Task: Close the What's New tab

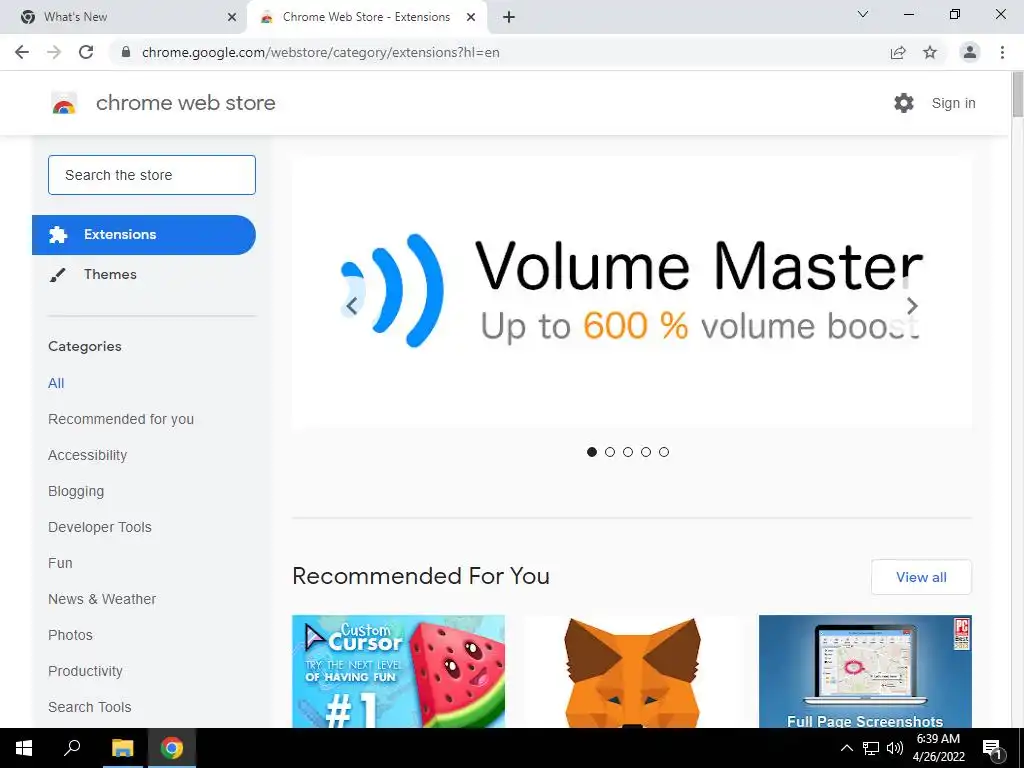Action: point(232,17)
